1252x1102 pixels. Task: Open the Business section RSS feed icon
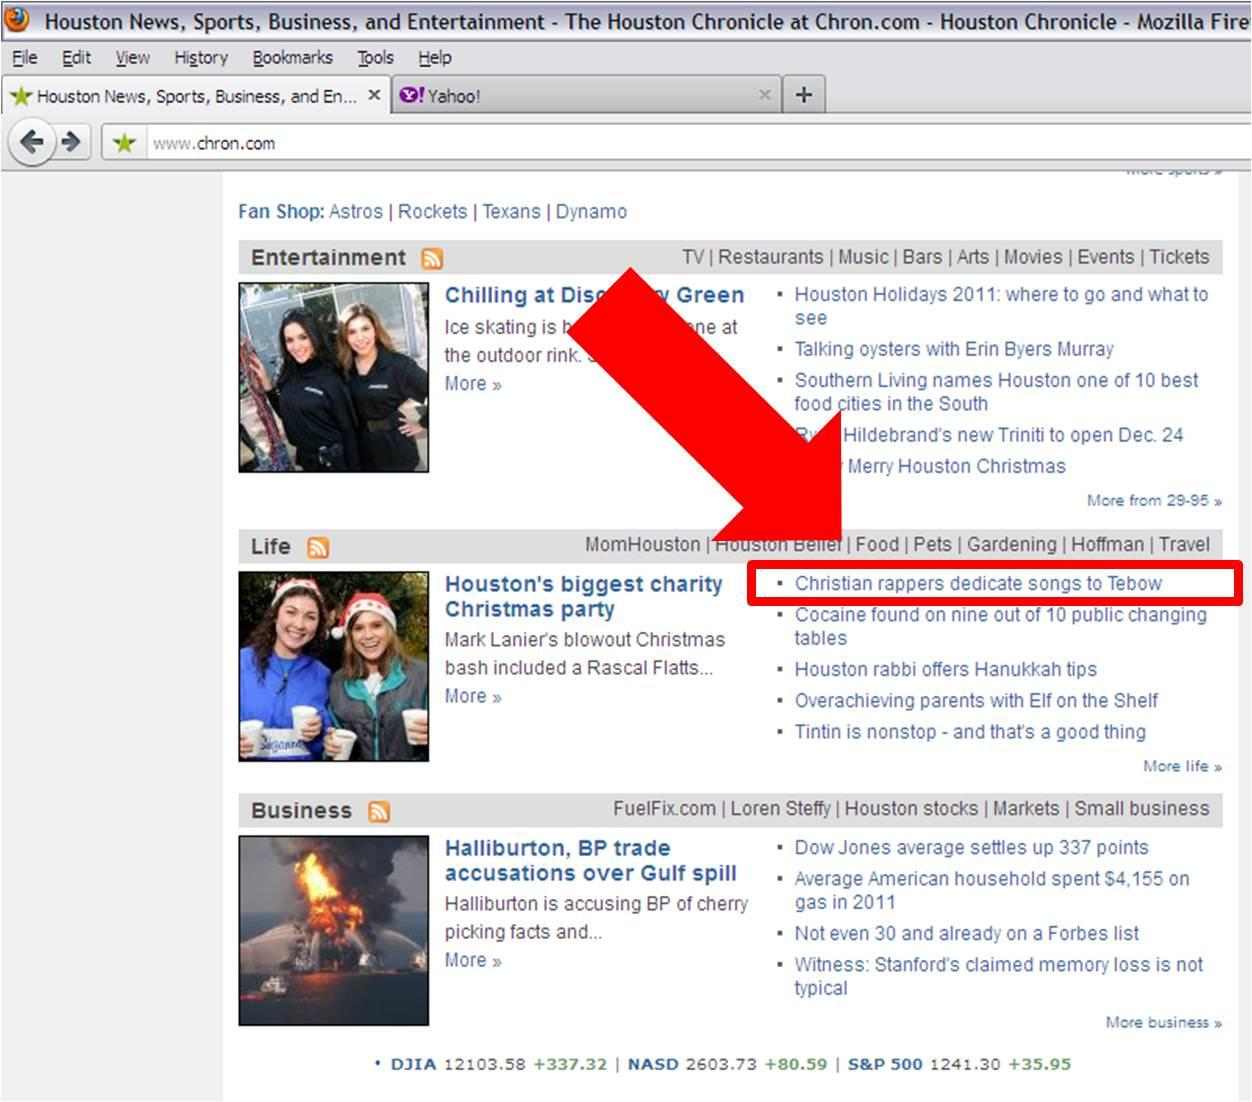(378, 812)
